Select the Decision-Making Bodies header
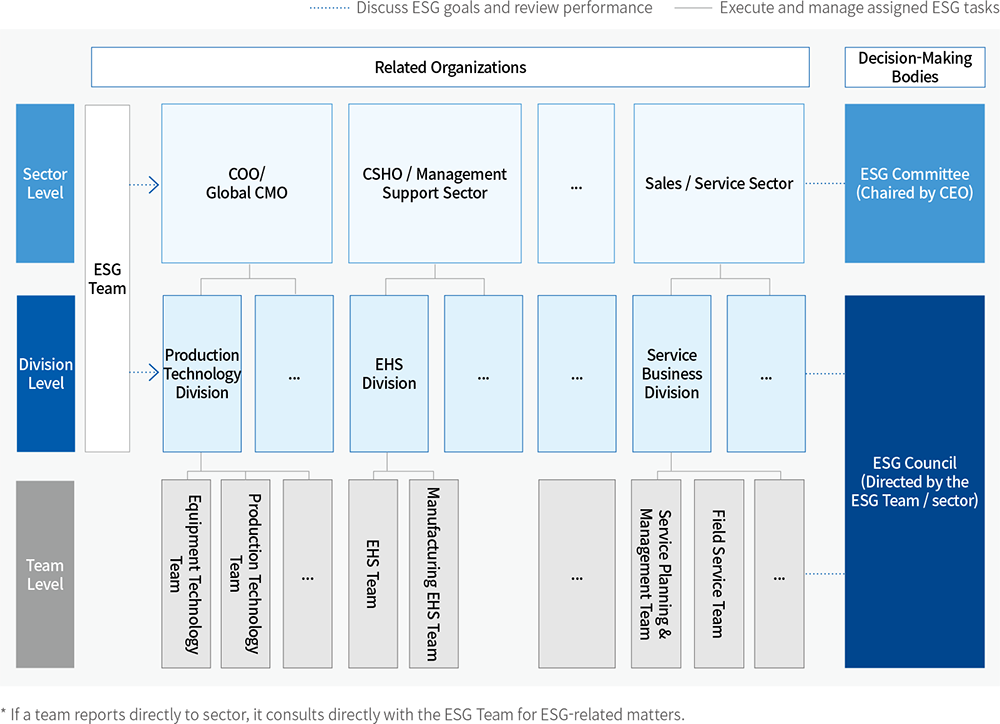Viewport: 1000px width, 724px height. tap(915, 67)
